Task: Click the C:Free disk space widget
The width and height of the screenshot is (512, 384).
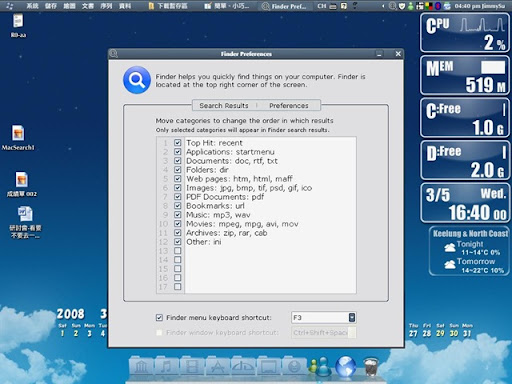Action: coord(465,118)
